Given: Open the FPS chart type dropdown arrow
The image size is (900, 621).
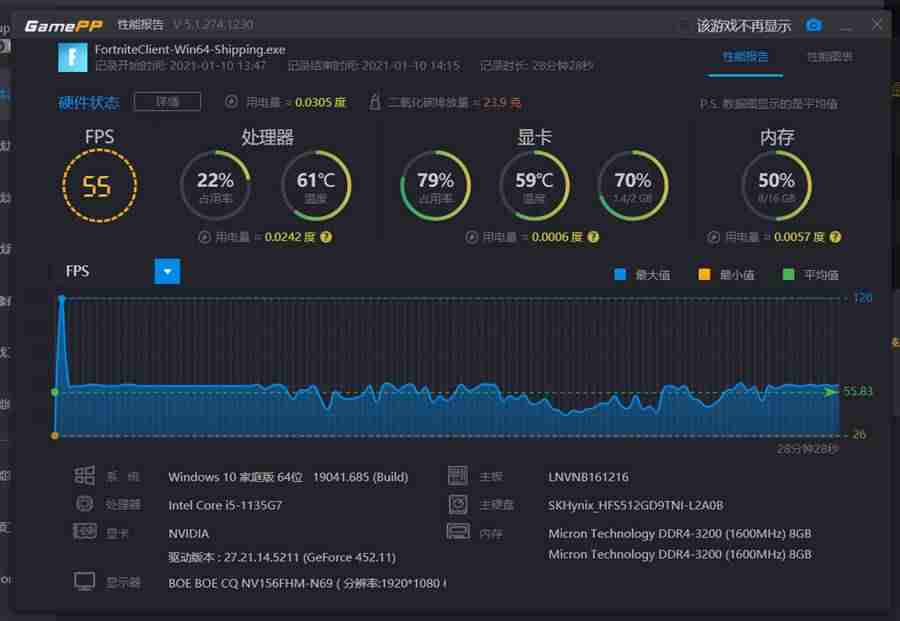Looking at the screenshot, I should click(x=167, y=271).
